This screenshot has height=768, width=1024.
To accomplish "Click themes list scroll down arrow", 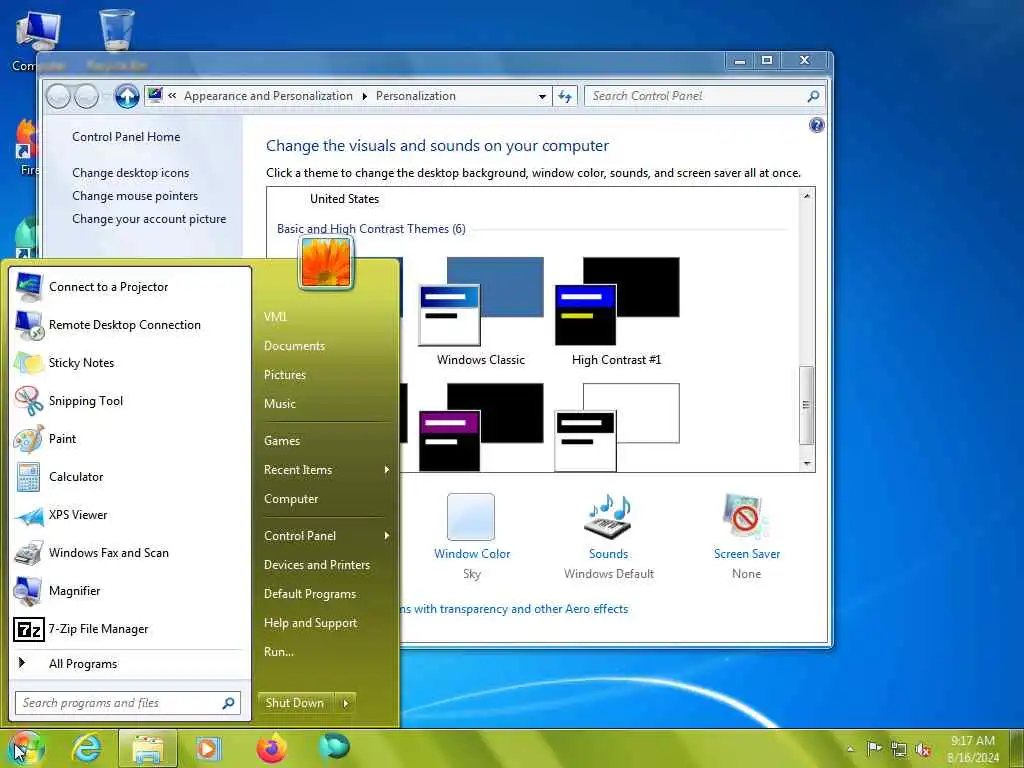I will click(x=807, y=463).
